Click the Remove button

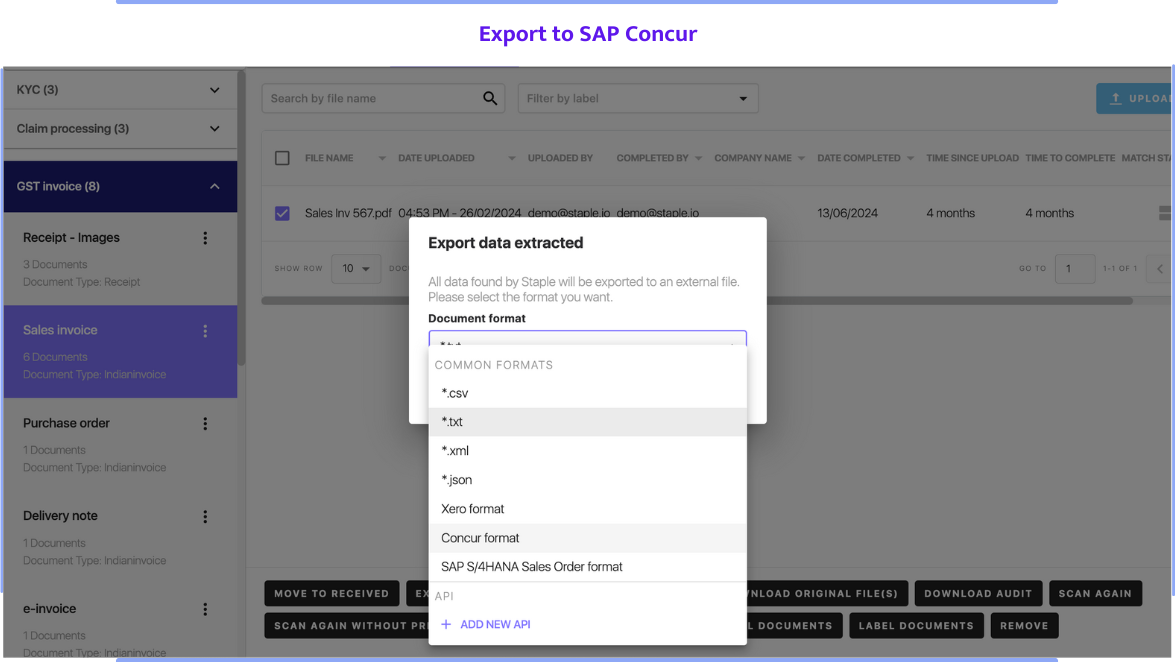[x=1024, y=625]
